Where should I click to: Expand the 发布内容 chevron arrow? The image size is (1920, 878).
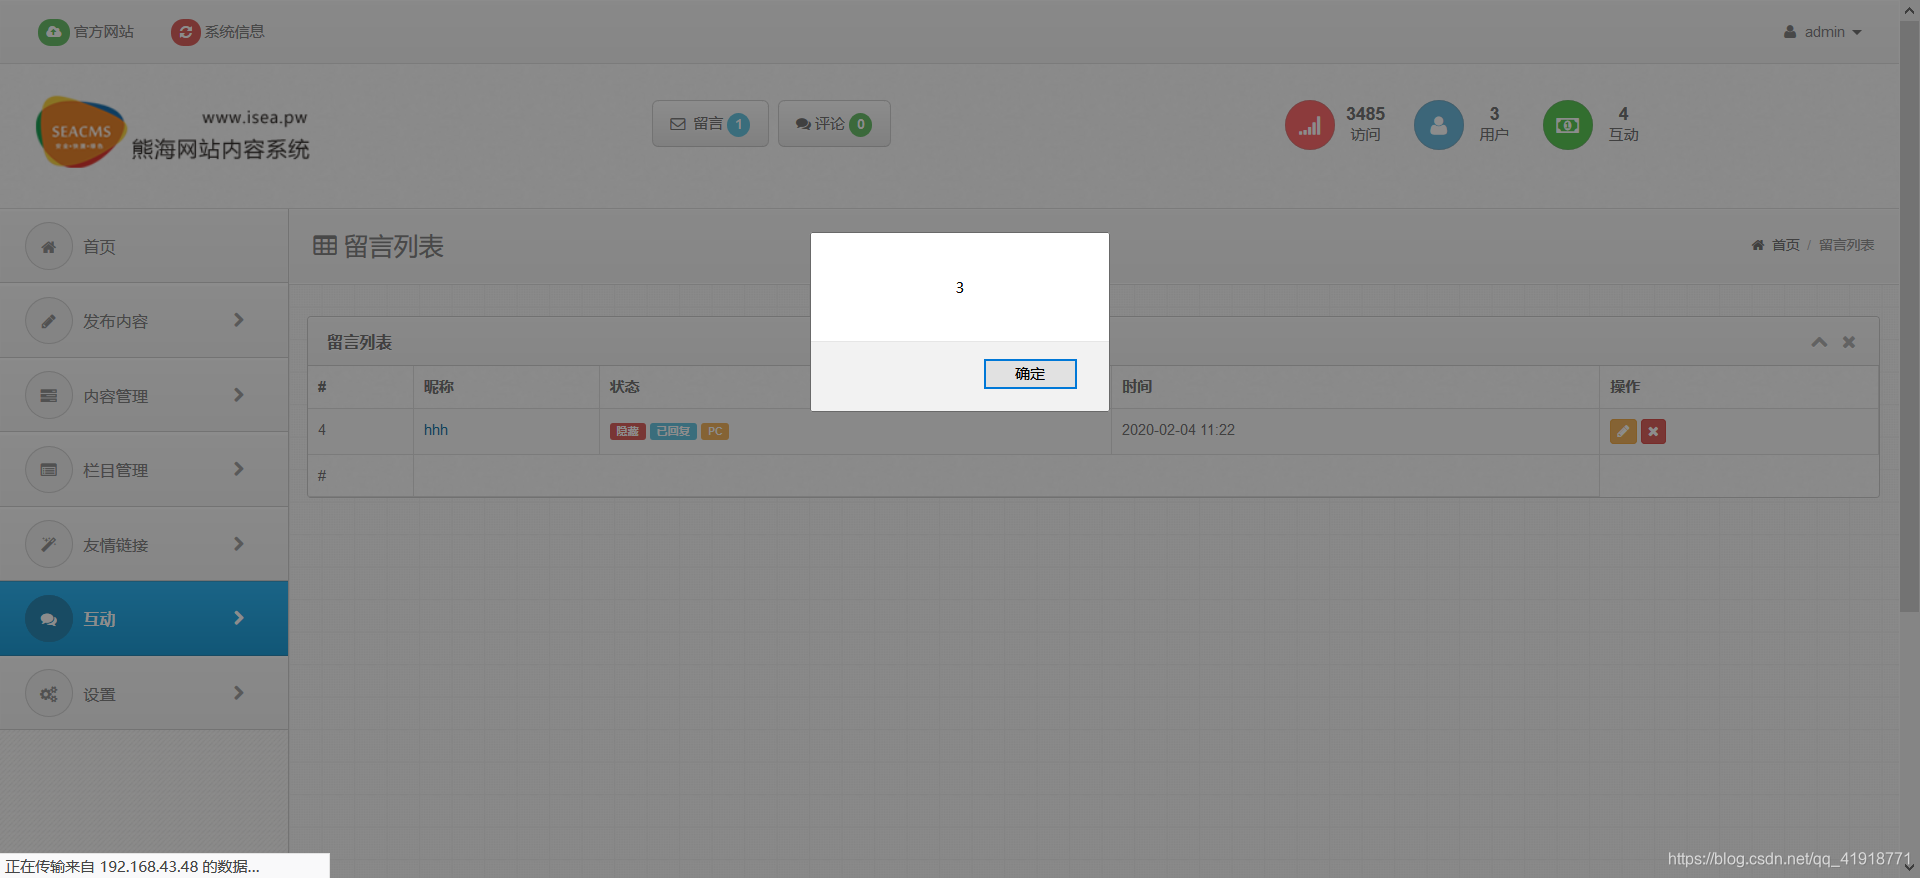pos(239,320)
